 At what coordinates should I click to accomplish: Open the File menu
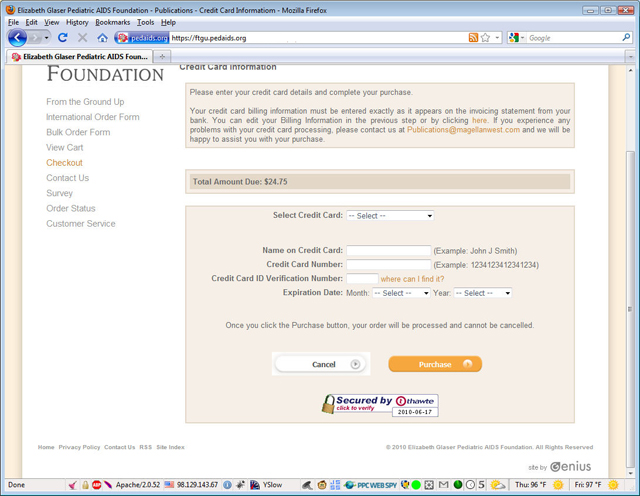click(x=13, y=22)
